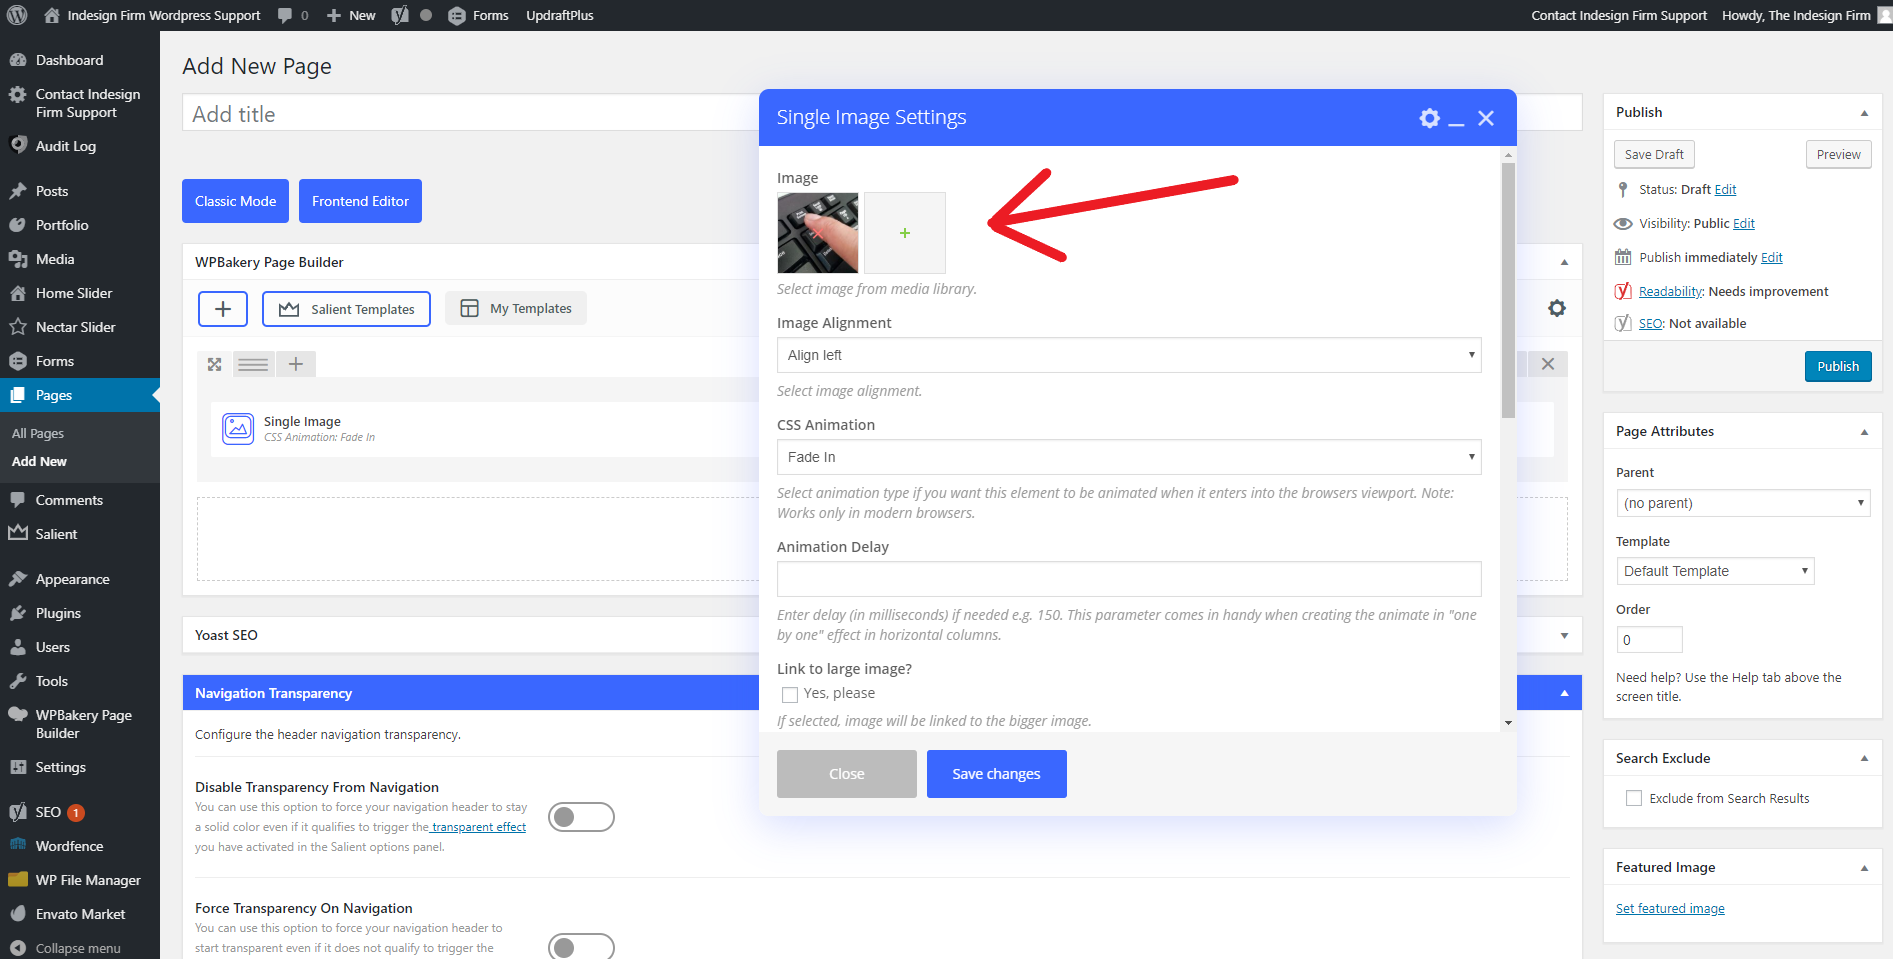This screenshot has height=959, width=1893.
Task: Toggle Disable Transparency From Navigation switch
Action: [581, 817]
